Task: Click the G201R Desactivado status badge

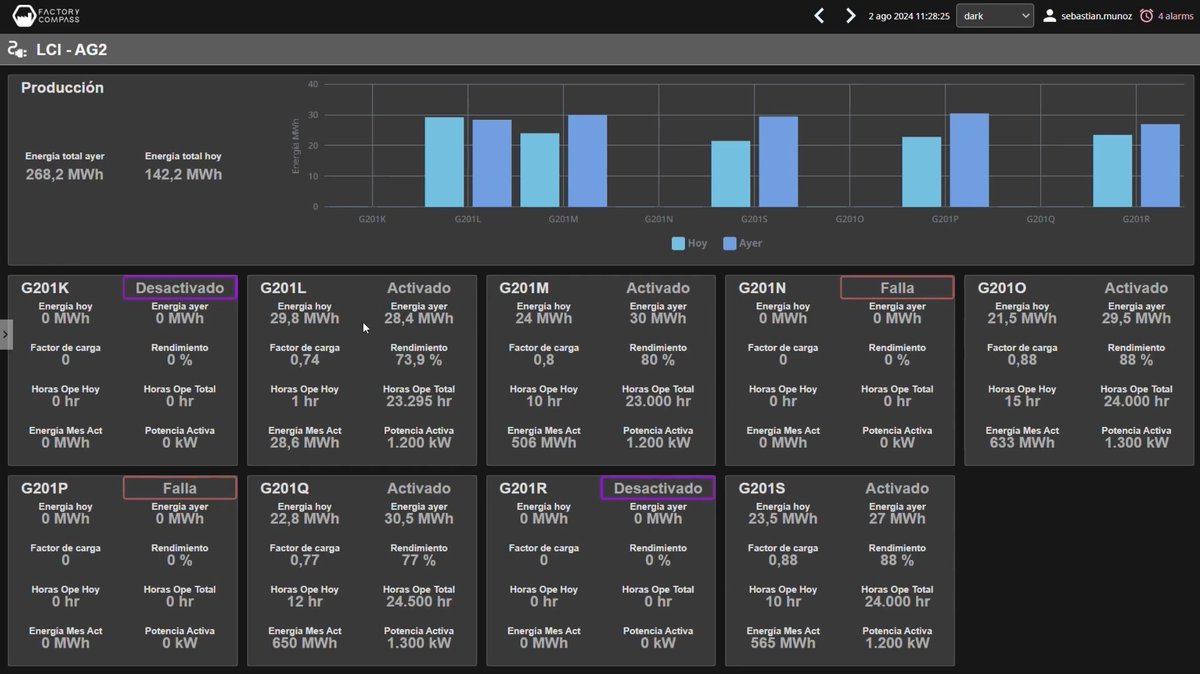Action: click(658, 489)
